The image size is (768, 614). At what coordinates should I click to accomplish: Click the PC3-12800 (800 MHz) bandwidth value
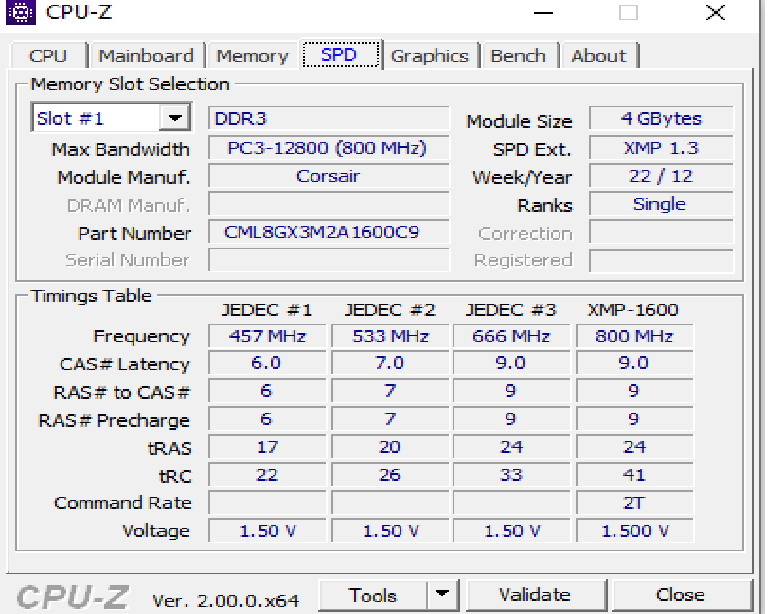click(328, 148)
